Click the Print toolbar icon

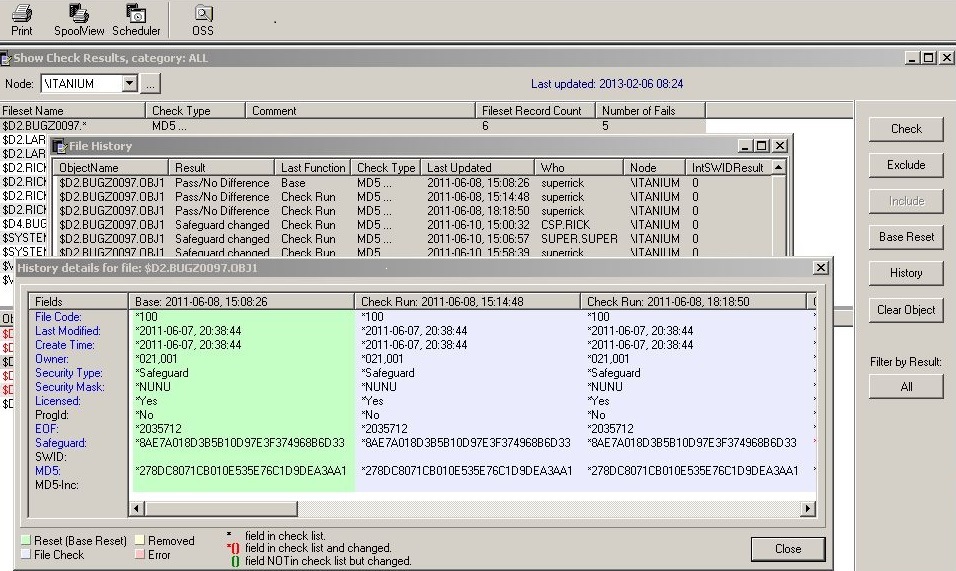pyautogui.click(x=22, y=20)
